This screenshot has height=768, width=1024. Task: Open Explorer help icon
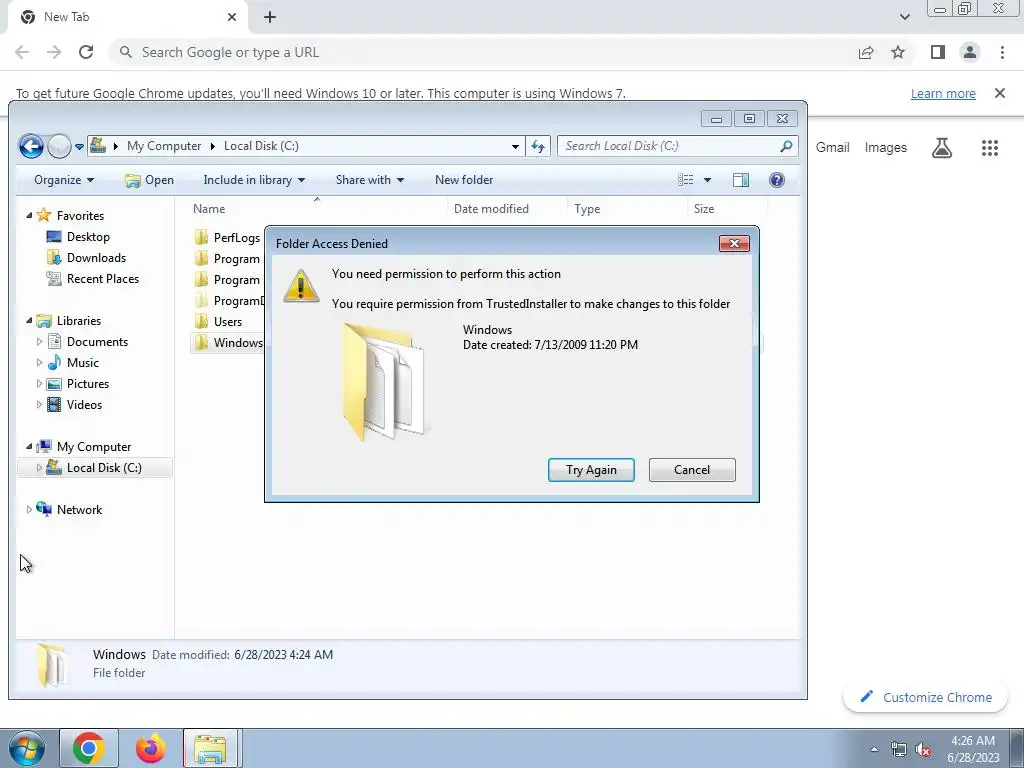(x=776, y=180)
